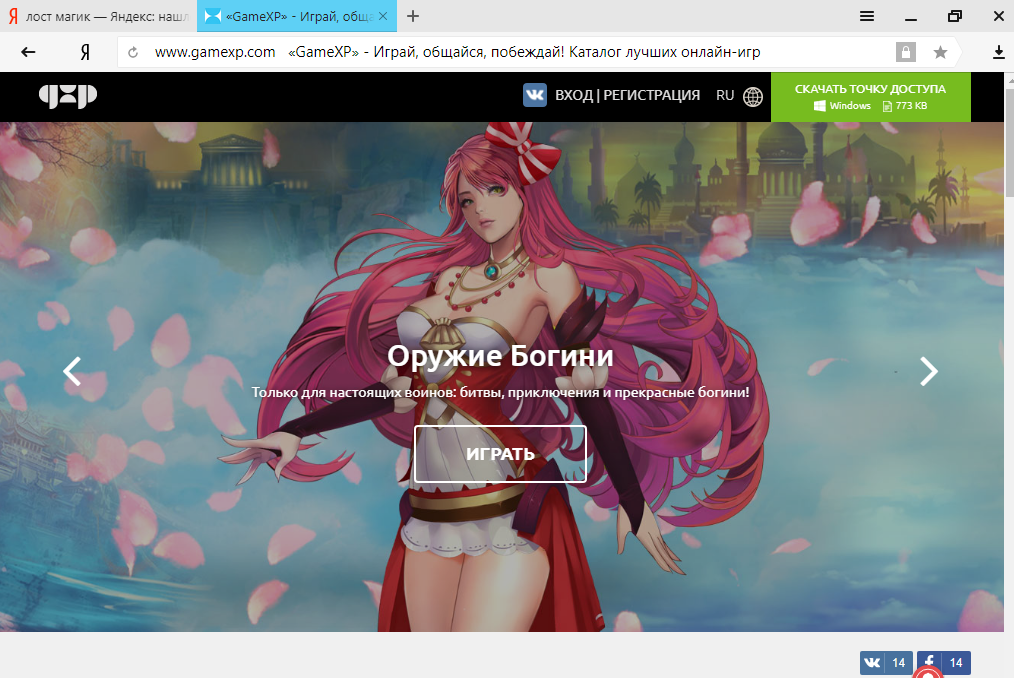Click the banner subtitle about битвы, приключения
The width and height of the screenshot is (1014, 678).
coord(500,392)
